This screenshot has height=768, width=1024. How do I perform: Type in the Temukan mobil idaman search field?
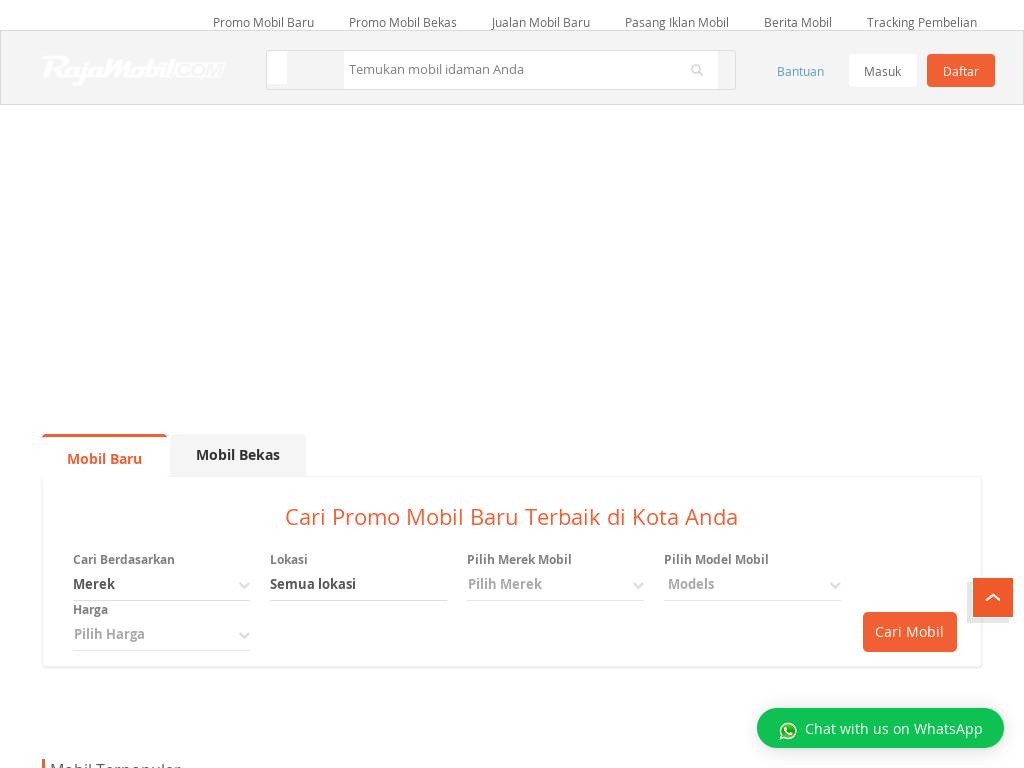click(x=510, y=70)
